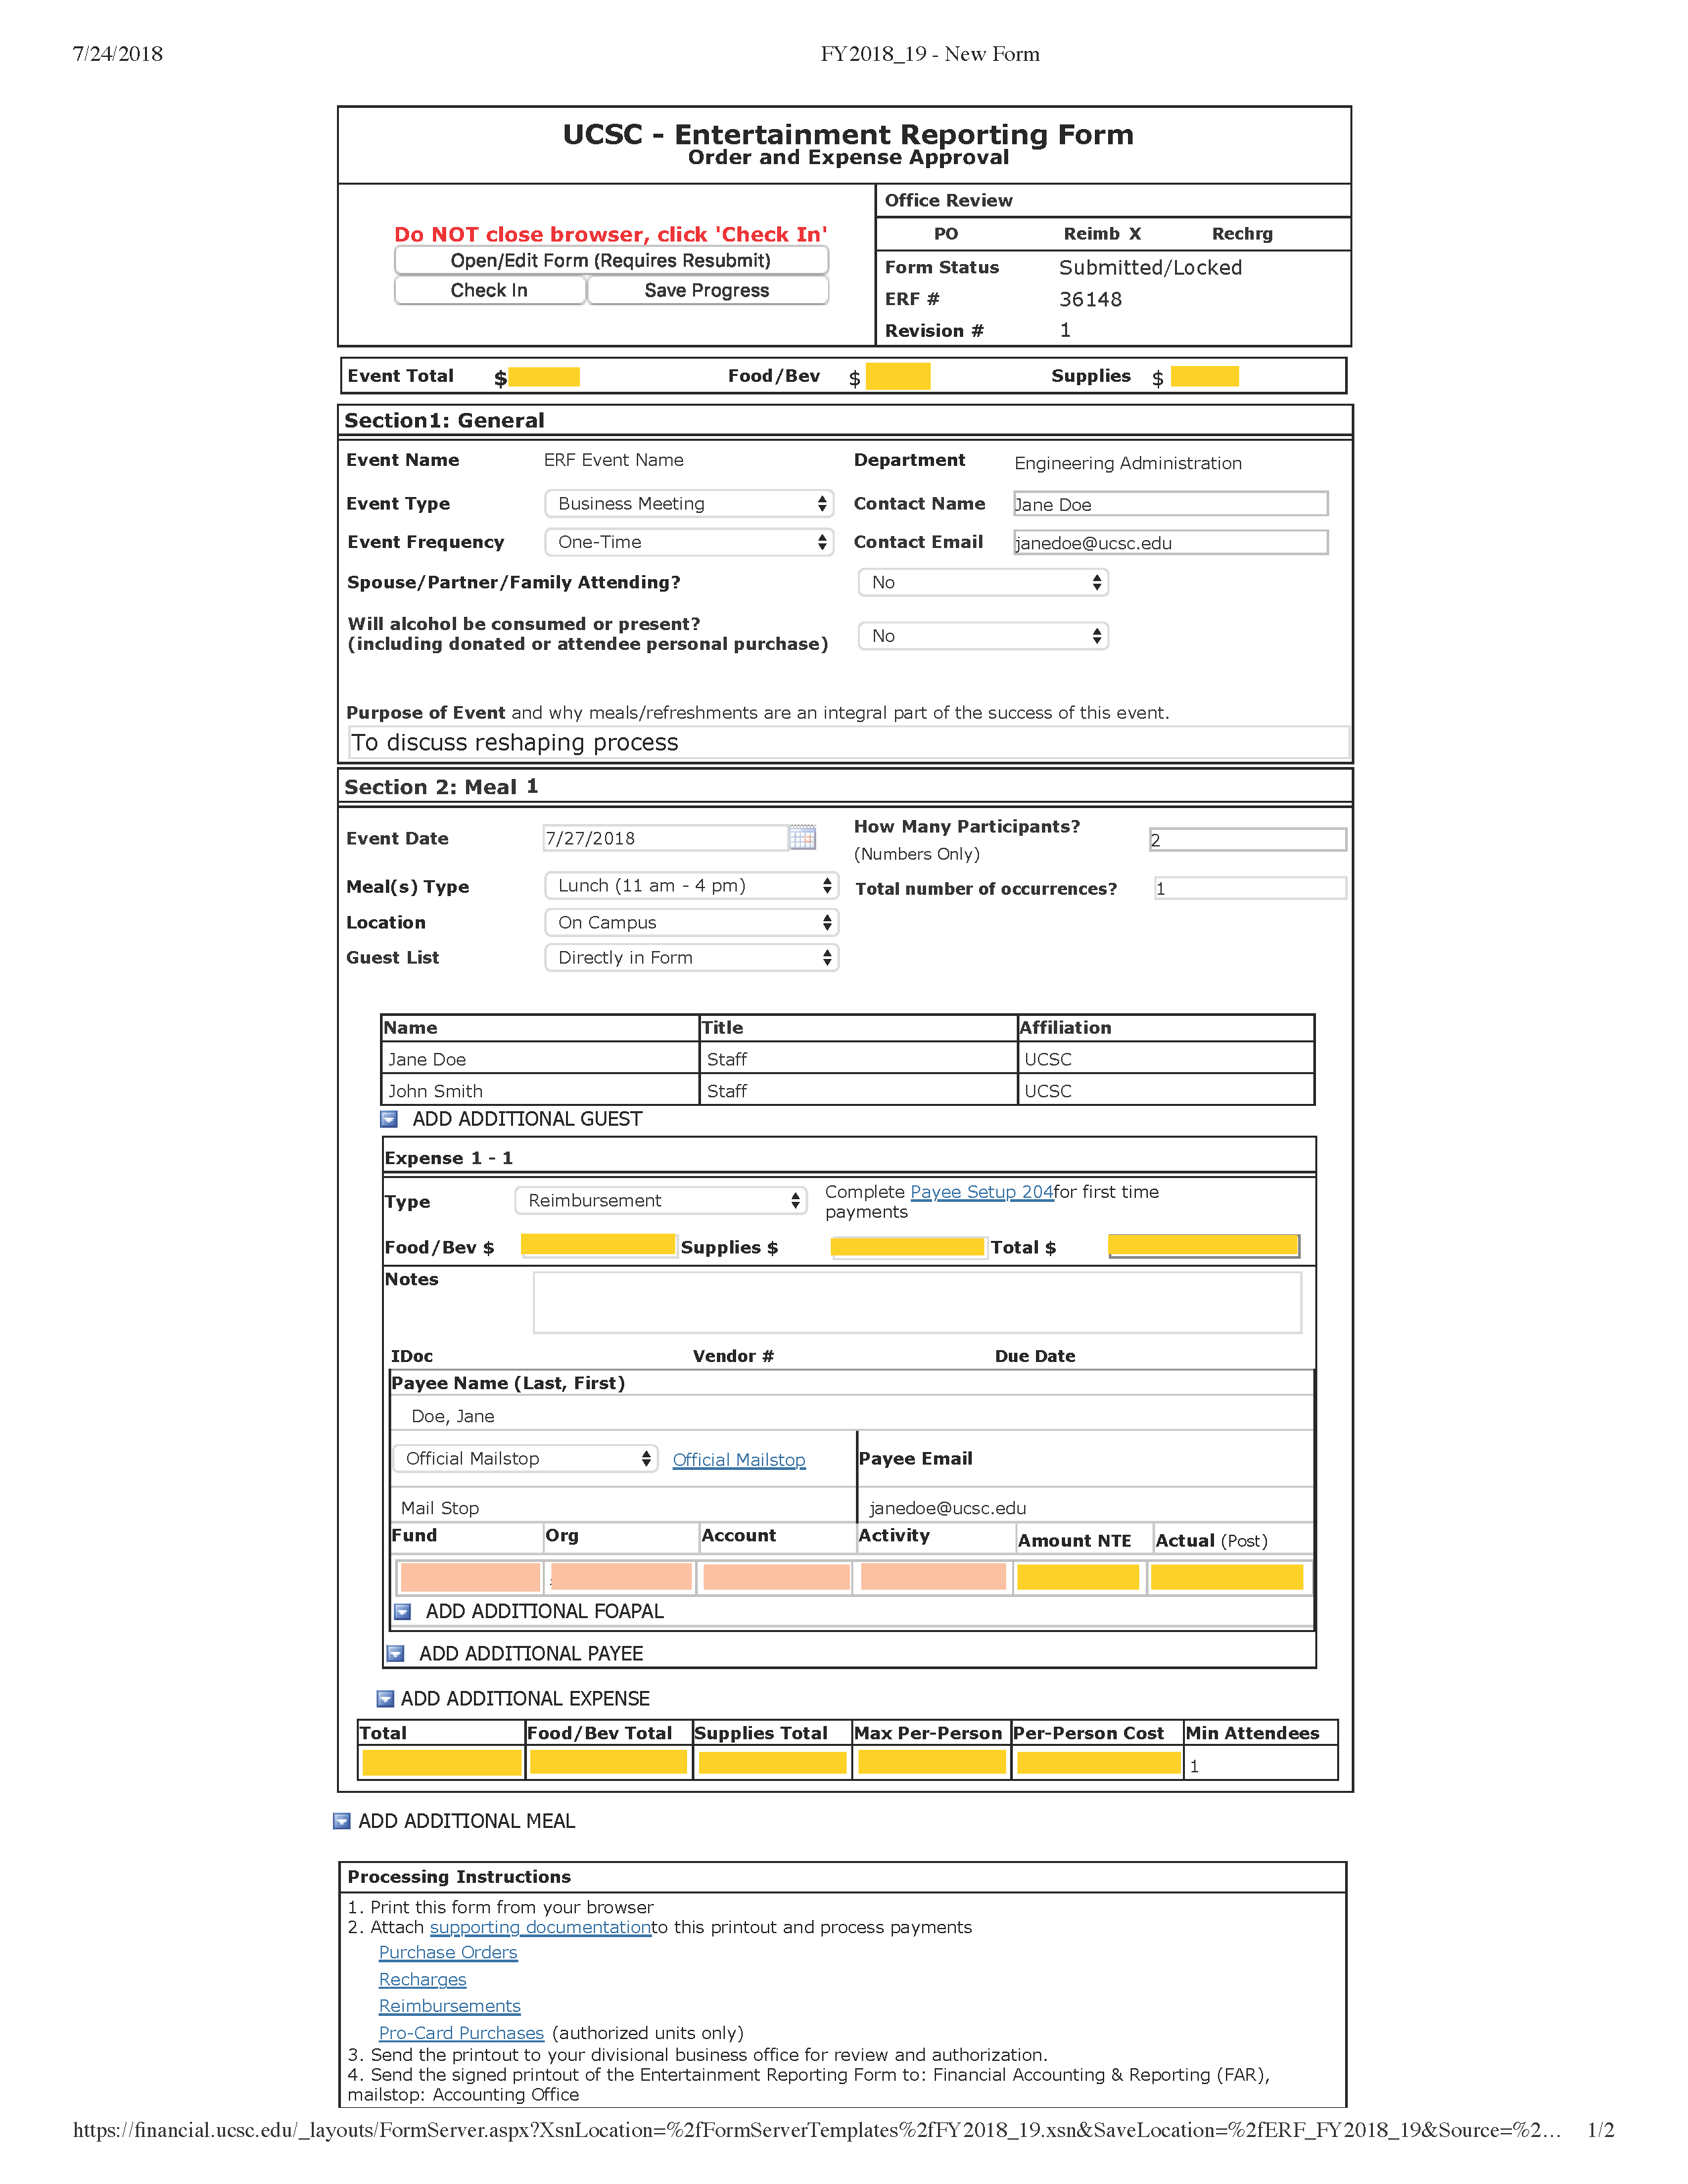Click Open/Edit Form (Requires Resubmit)
Image resolution: width=1688 pixels, height=2184 pixels.
tap(612, 260)
